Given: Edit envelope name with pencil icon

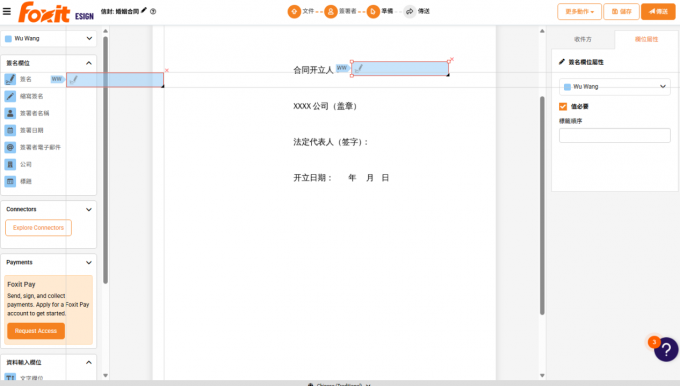Looking at the screenshot, I should tap(144, 10).
